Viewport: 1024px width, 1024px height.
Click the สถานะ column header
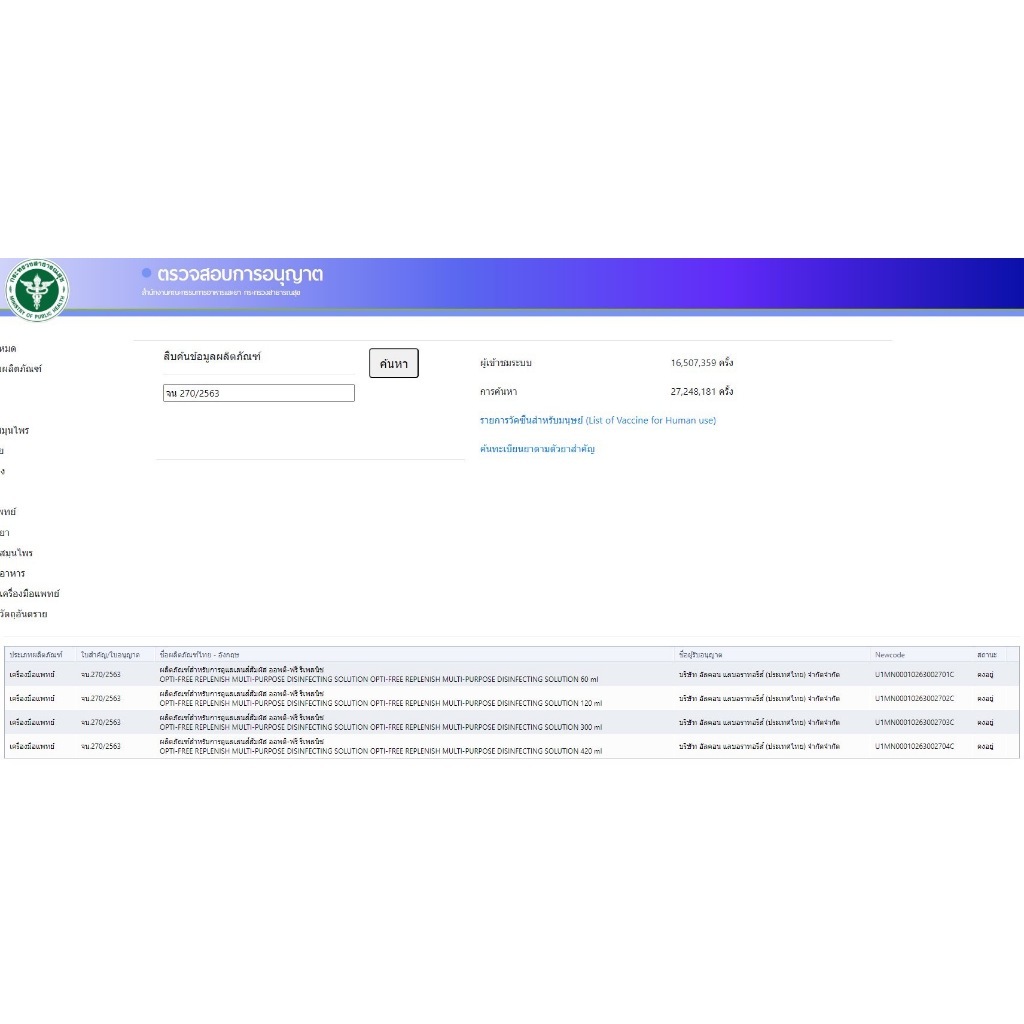(x=987, y=654)
